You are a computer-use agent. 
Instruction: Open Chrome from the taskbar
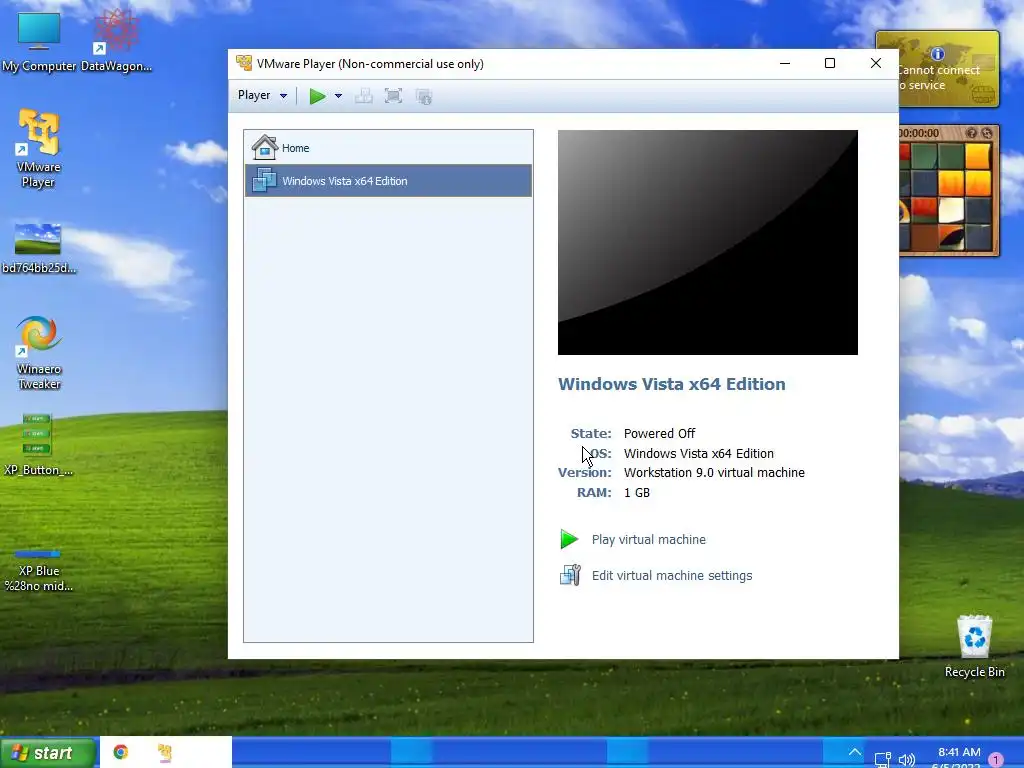coord(121,752)
